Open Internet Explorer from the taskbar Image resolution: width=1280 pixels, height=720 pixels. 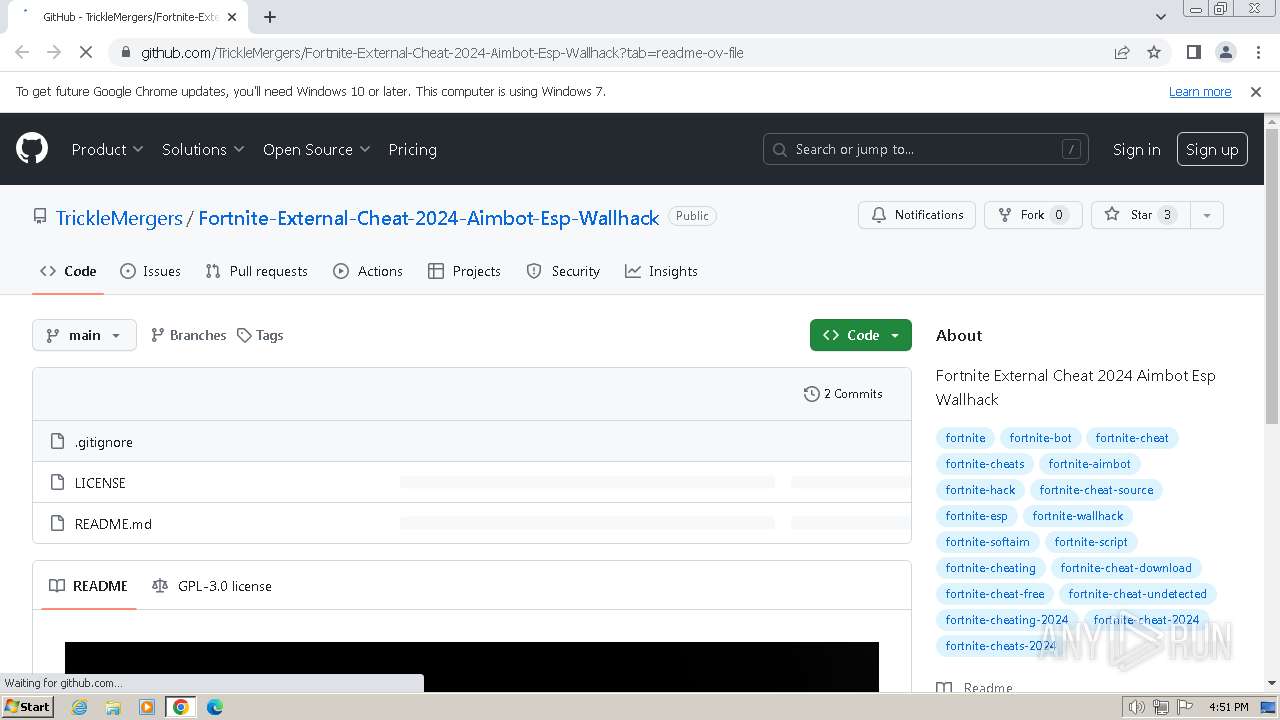tap(80, 707)
